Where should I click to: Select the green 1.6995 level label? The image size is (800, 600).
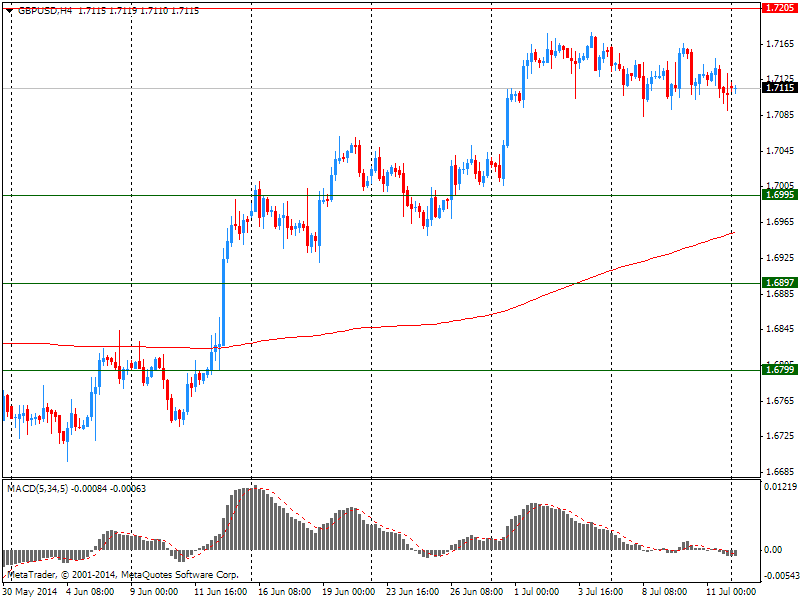tap(780, 195)
